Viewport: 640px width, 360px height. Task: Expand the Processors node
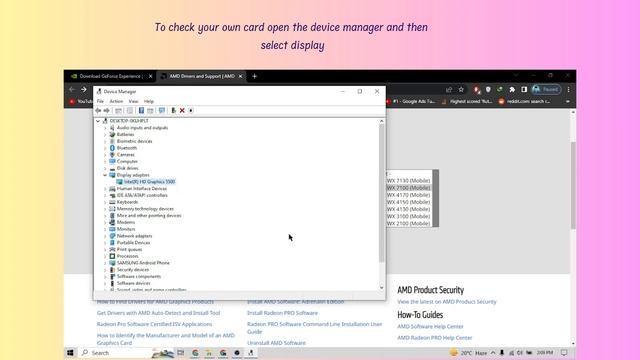tap(105, 256)
